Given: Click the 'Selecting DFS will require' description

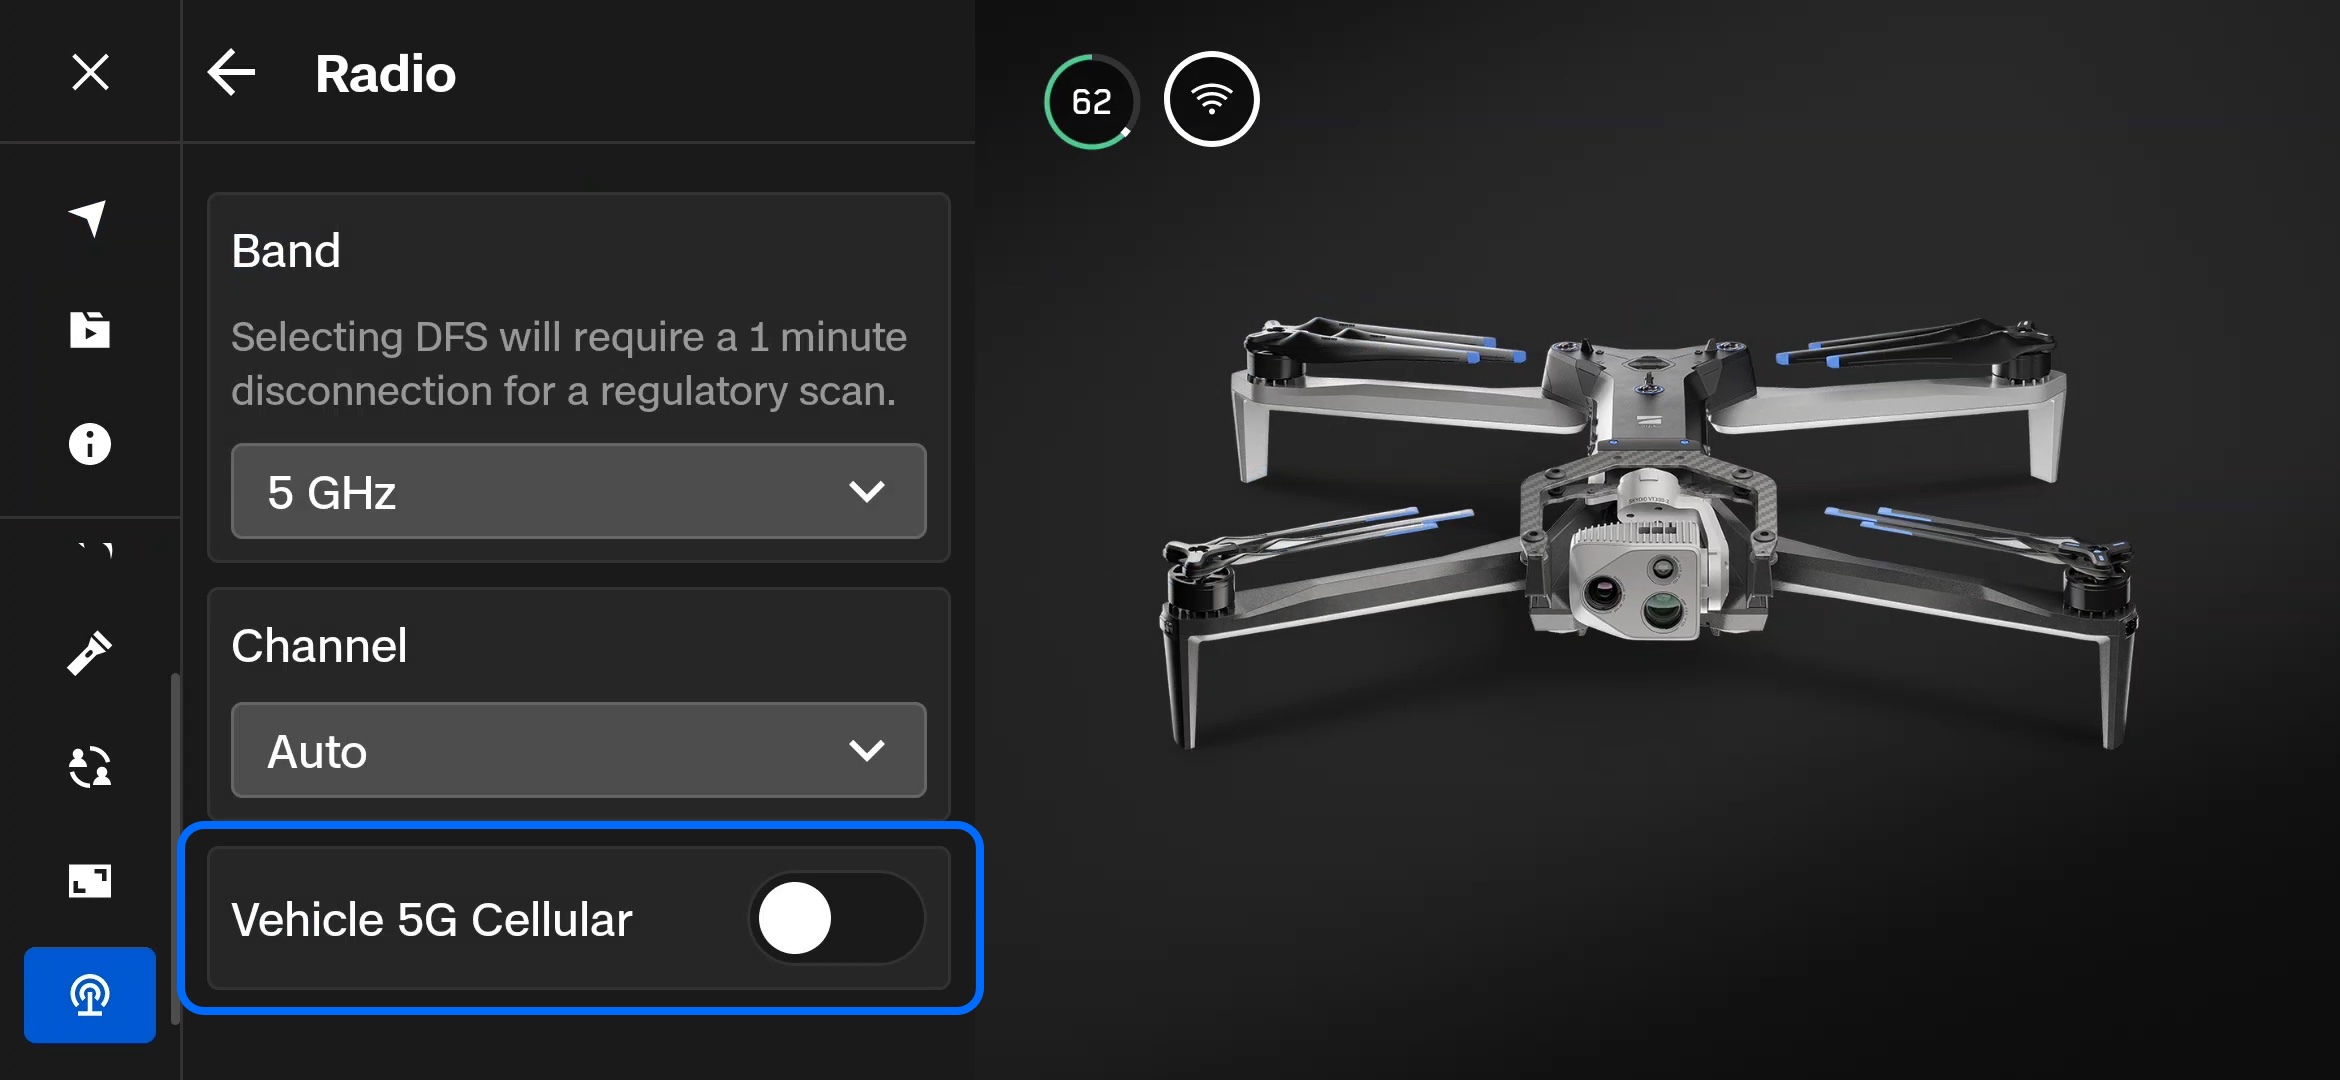Looking at the screenshot, I should [x=569, y=364].
